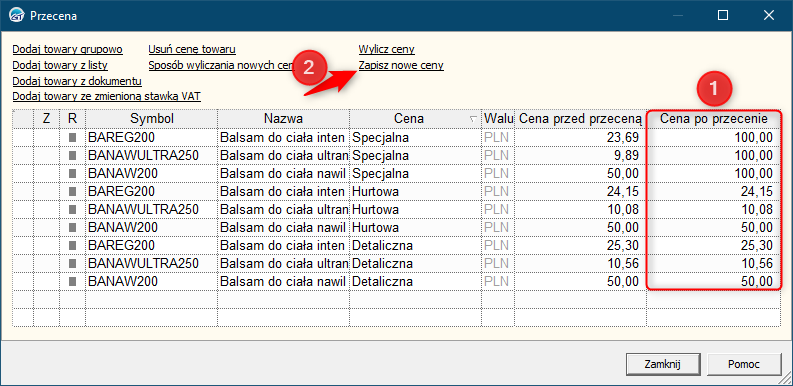The image size is (793, 386).
Task: Edit new price 24,15 for BAREG200 Hurtowa
Action: (x=714, y=191)
